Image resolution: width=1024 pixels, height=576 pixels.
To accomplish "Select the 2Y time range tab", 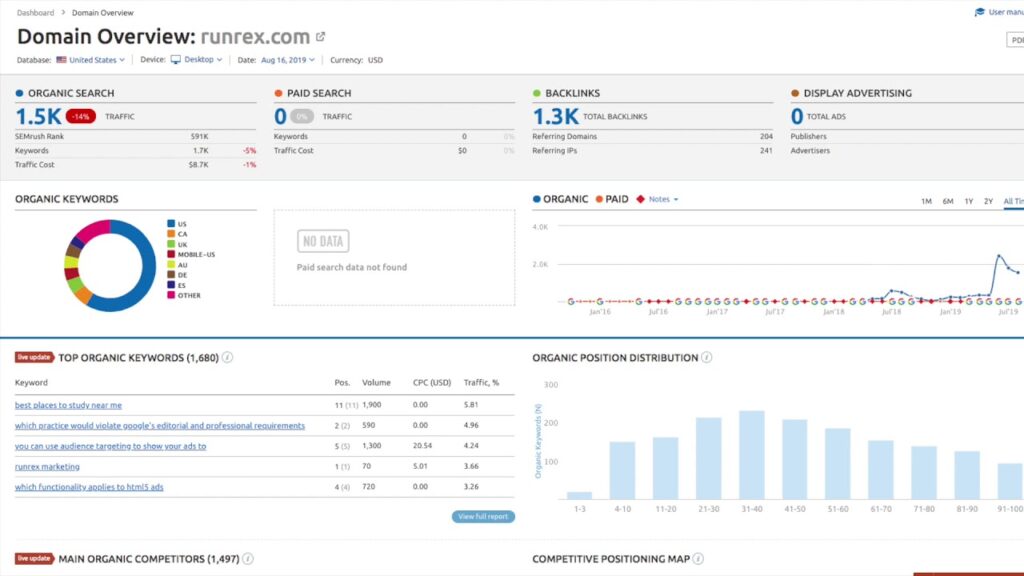I will 988,201.
